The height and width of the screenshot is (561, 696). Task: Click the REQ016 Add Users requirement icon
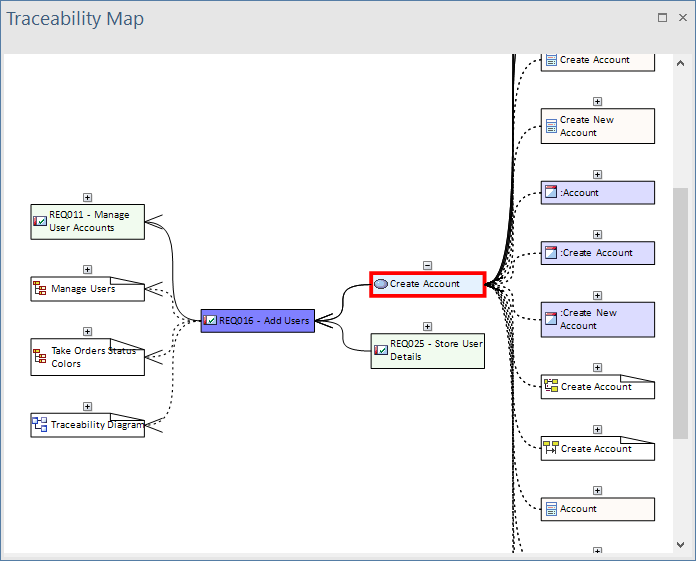210,320
